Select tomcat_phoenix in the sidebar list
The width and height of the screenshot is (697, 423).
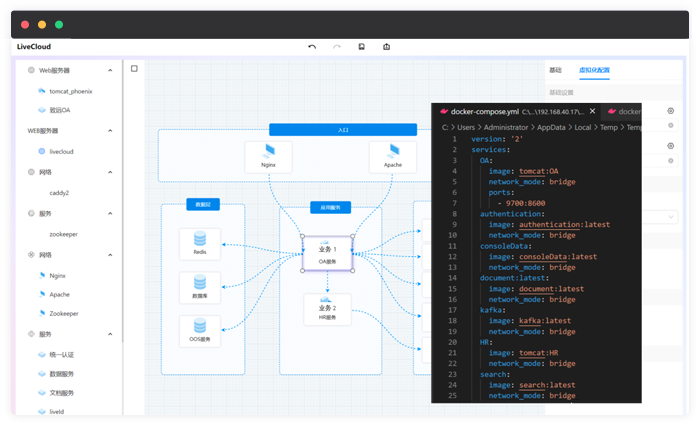tap(70, 91)
